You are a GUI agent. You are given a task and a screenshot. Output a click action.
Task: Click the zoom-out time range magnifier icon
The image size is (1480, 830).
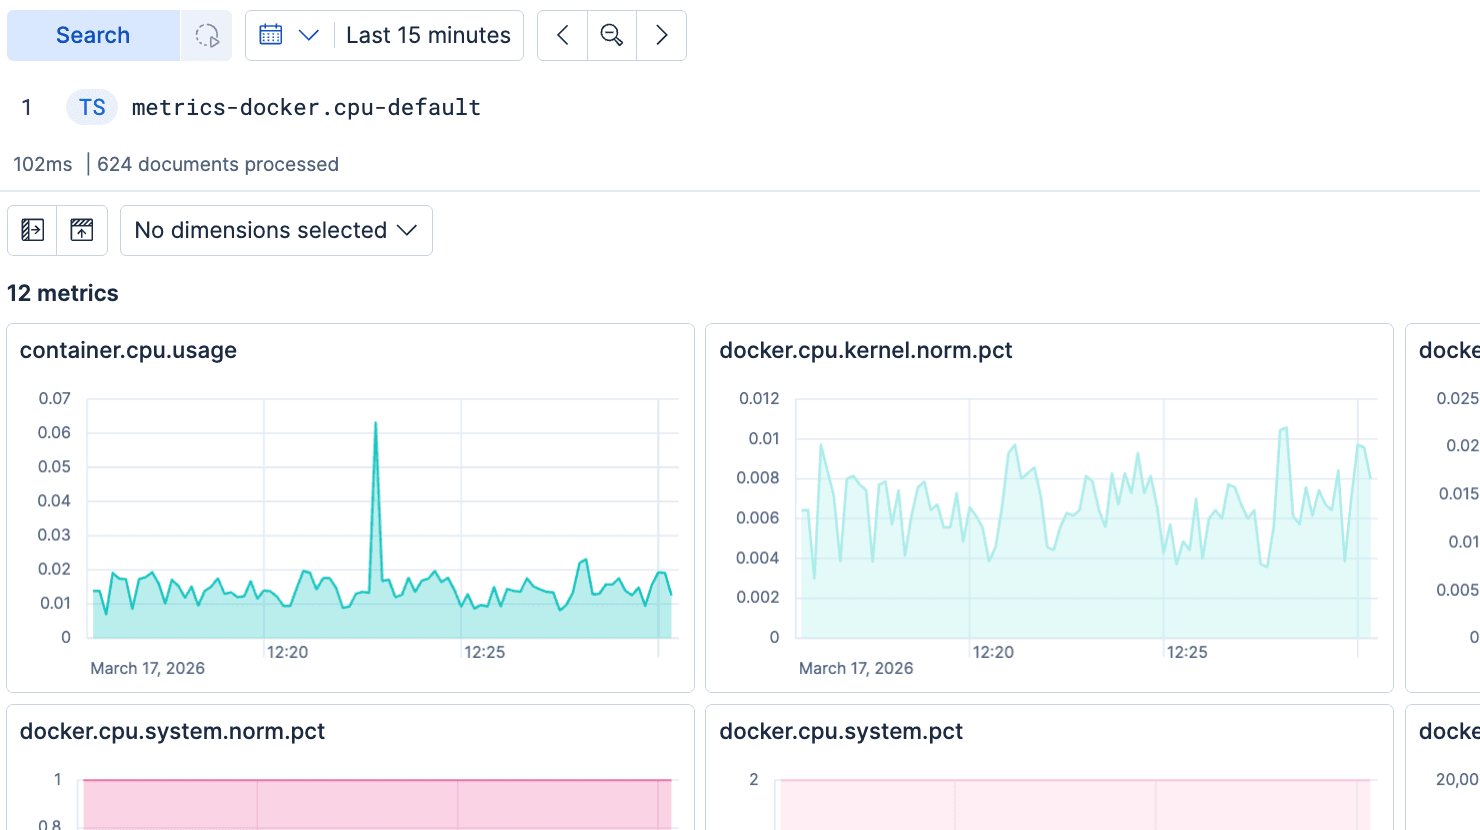tap(611, 34)
